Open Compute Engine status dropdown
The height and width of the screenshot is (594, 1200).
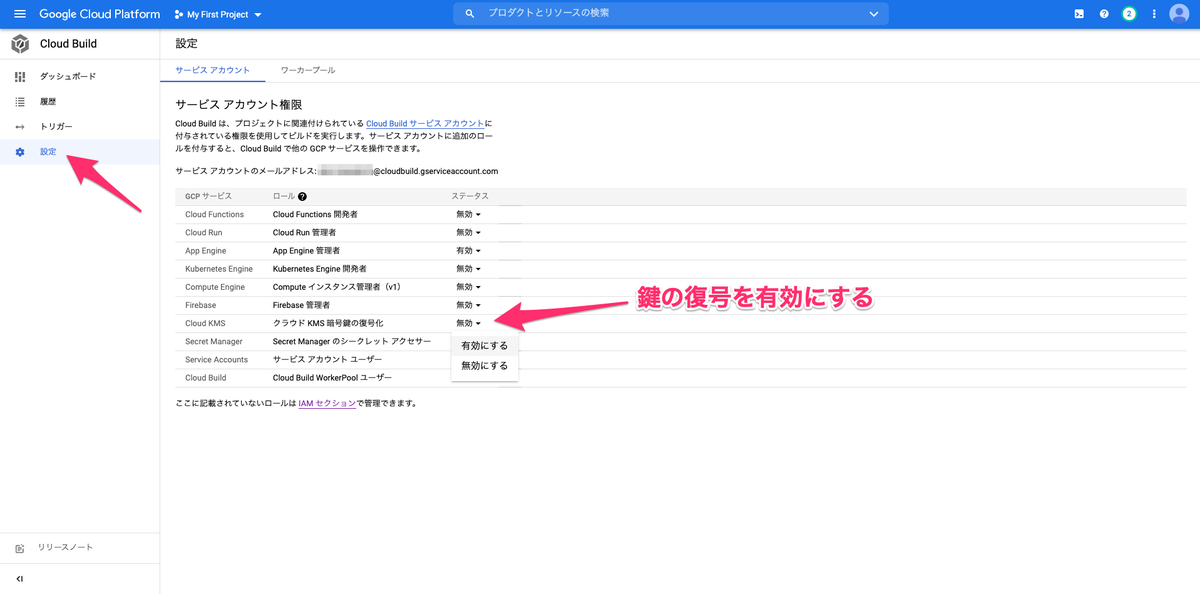(469, 287)
